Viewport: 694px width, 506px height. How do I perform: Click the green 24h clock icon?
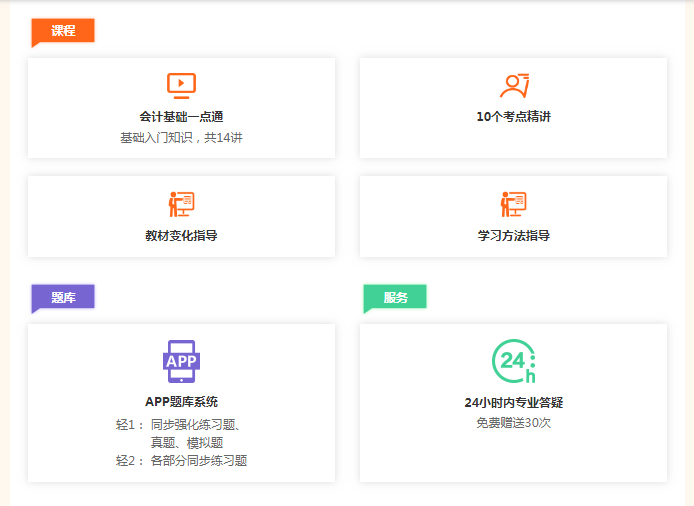513,361
